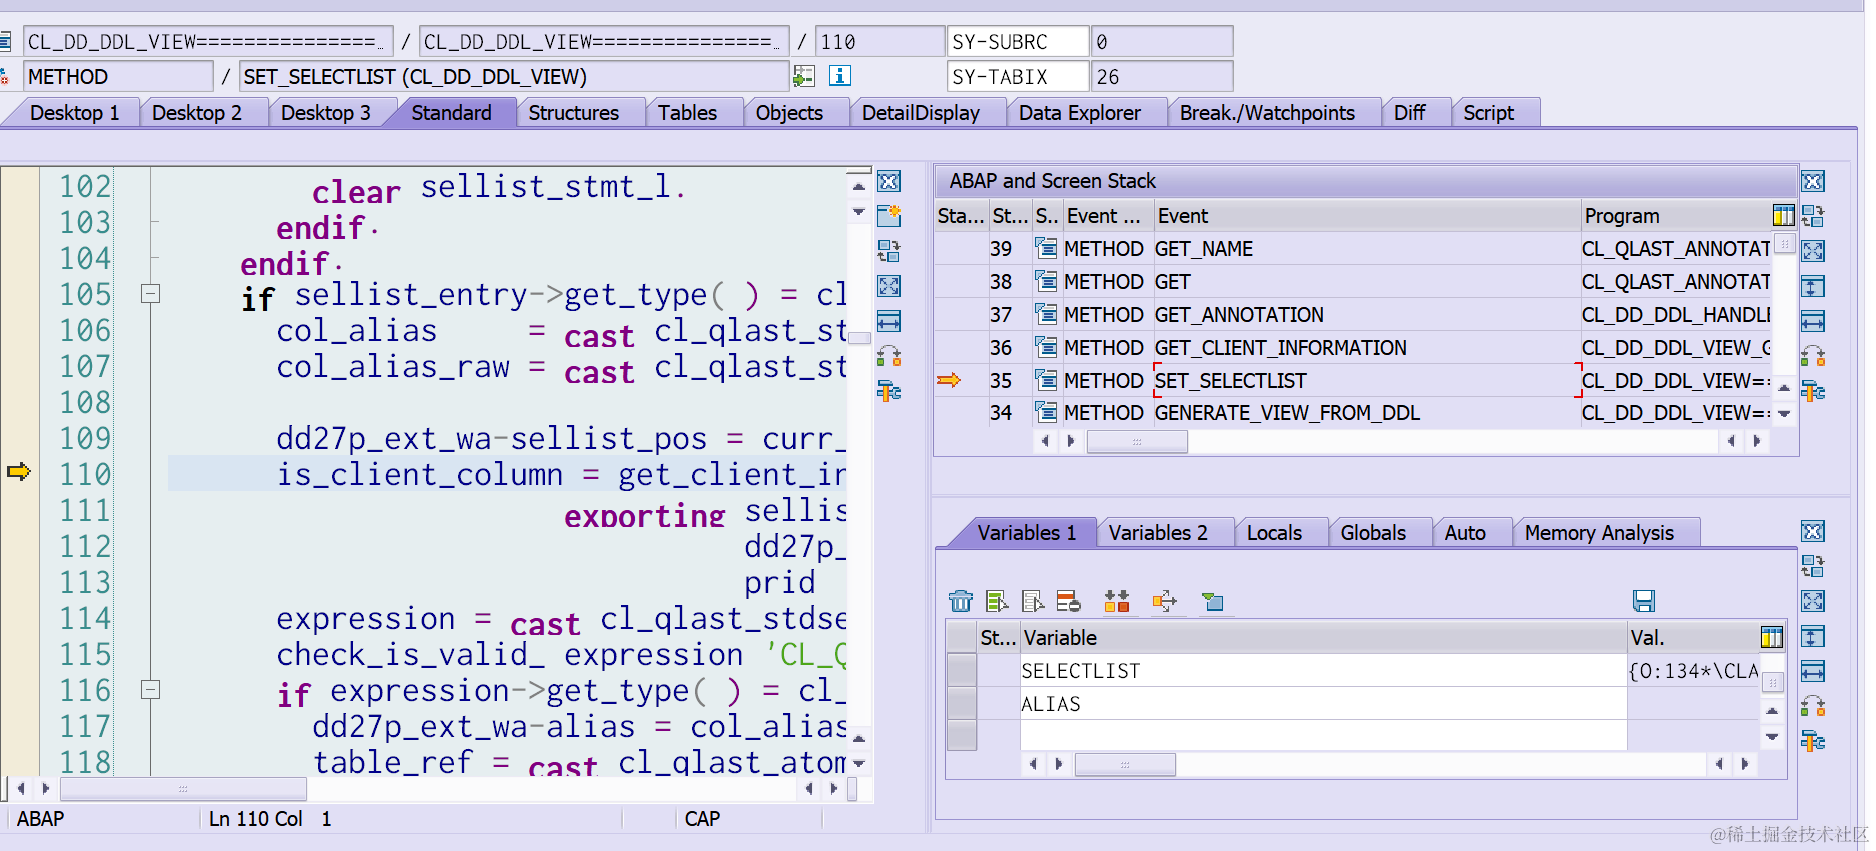Click blue info icon next to SET_SELECTLIST
1876x851 pixels.
pos(840,76)
